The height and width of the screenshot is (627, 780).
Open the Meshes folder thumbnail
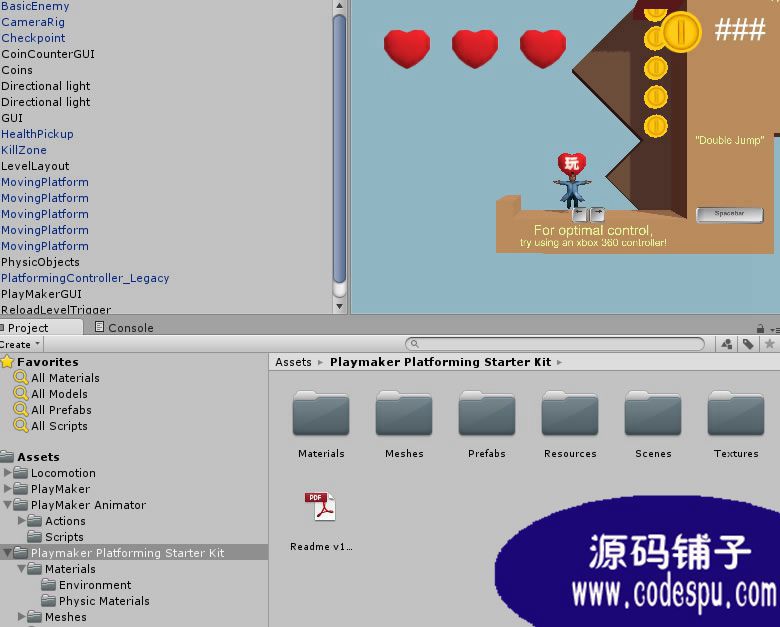(404, 414)
